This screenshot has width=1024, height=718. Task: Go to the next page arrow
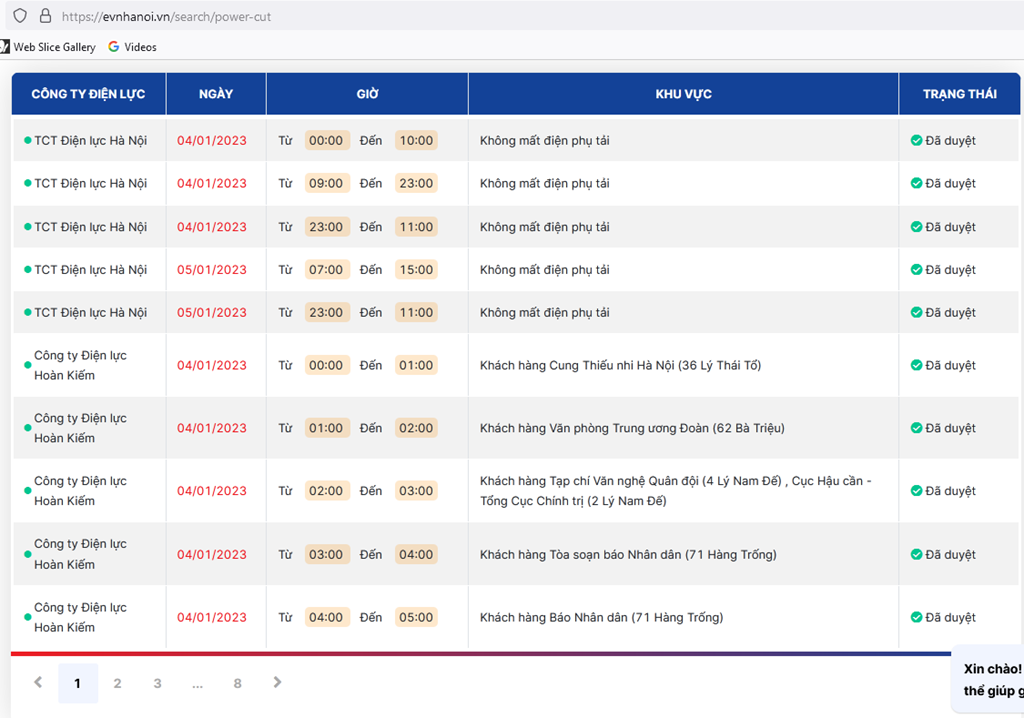pos(277,683)
